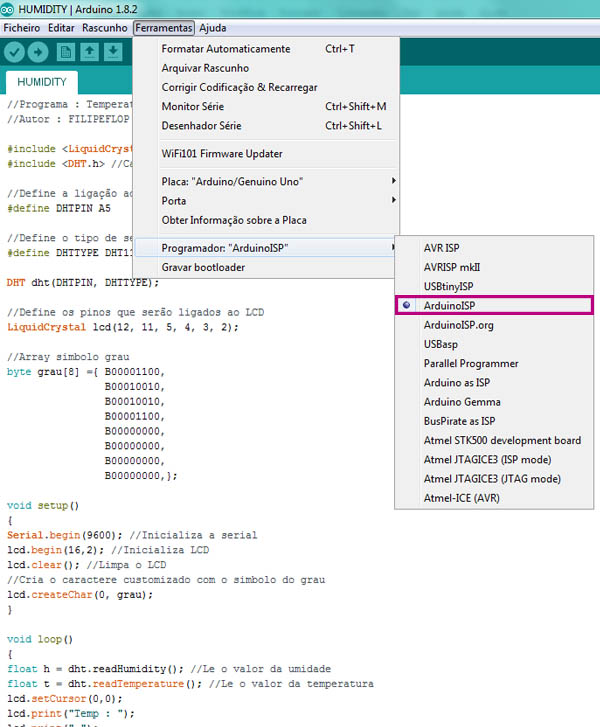Choose ArduinoISP.org programmer
Viewport: 600px width, 727px height.
(494, 325)
